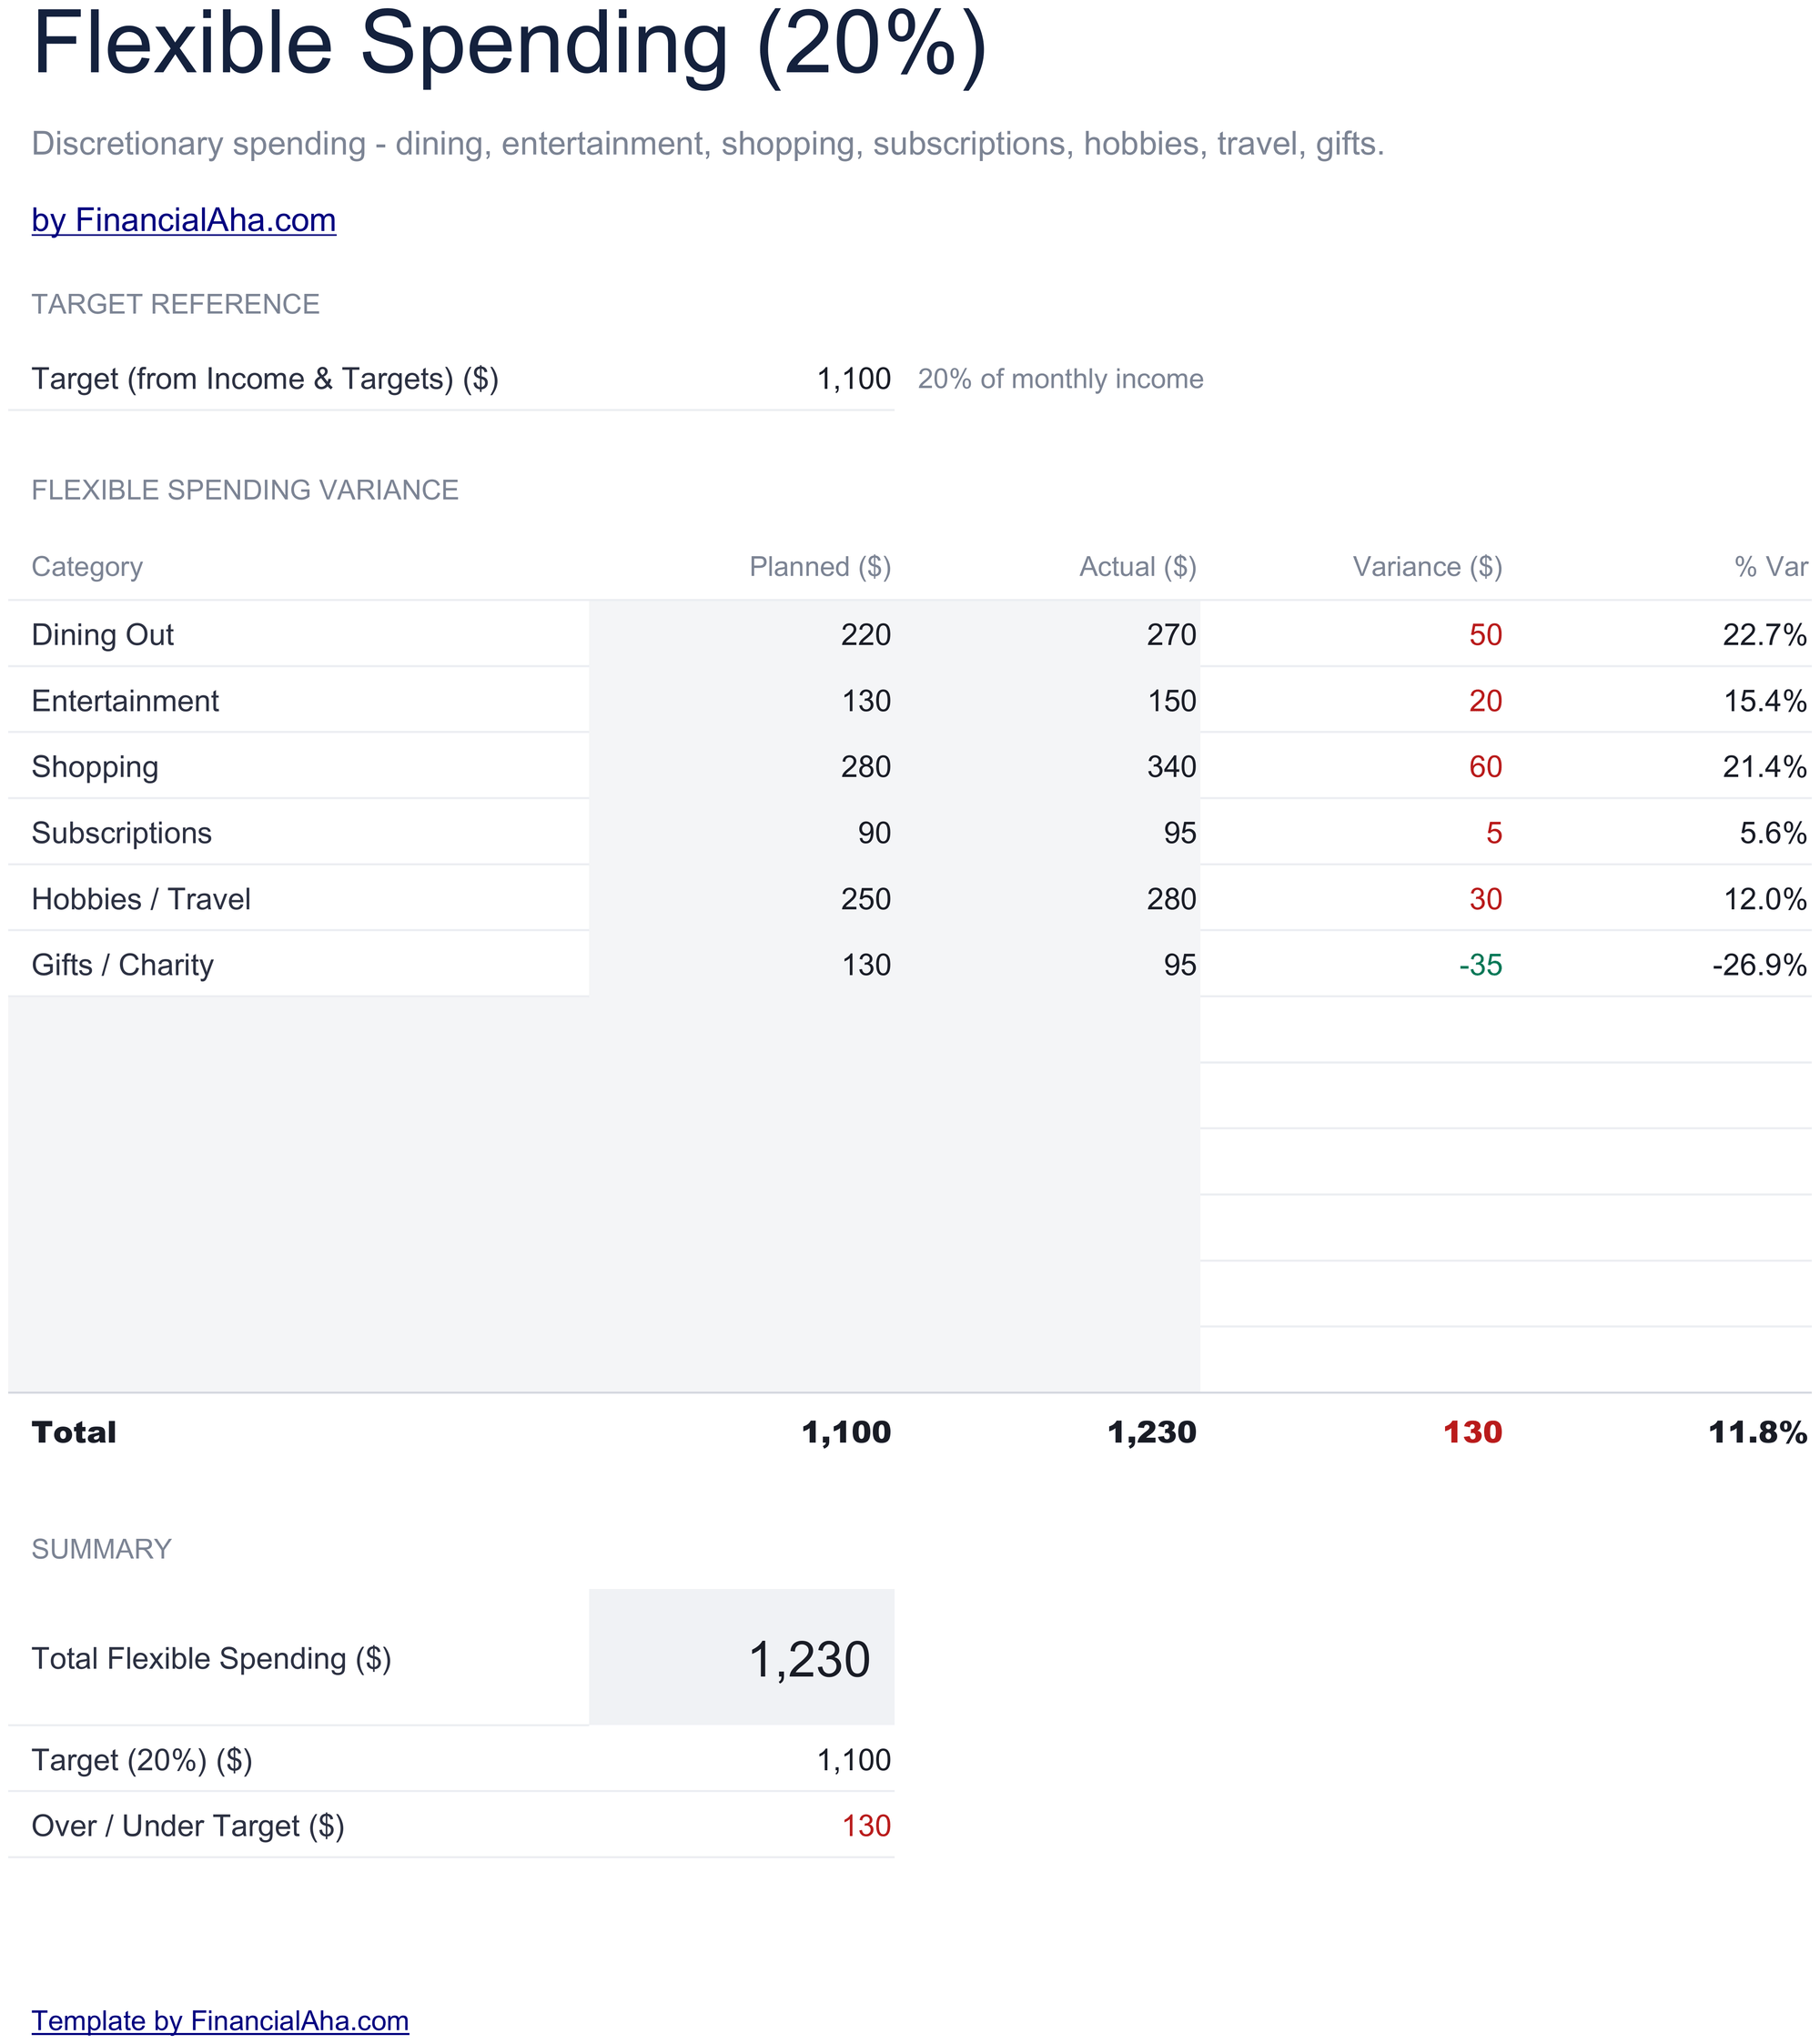Click the Hobbies / Travel row label
The height and width of the screenshot is (2044, 1820).
141,899
